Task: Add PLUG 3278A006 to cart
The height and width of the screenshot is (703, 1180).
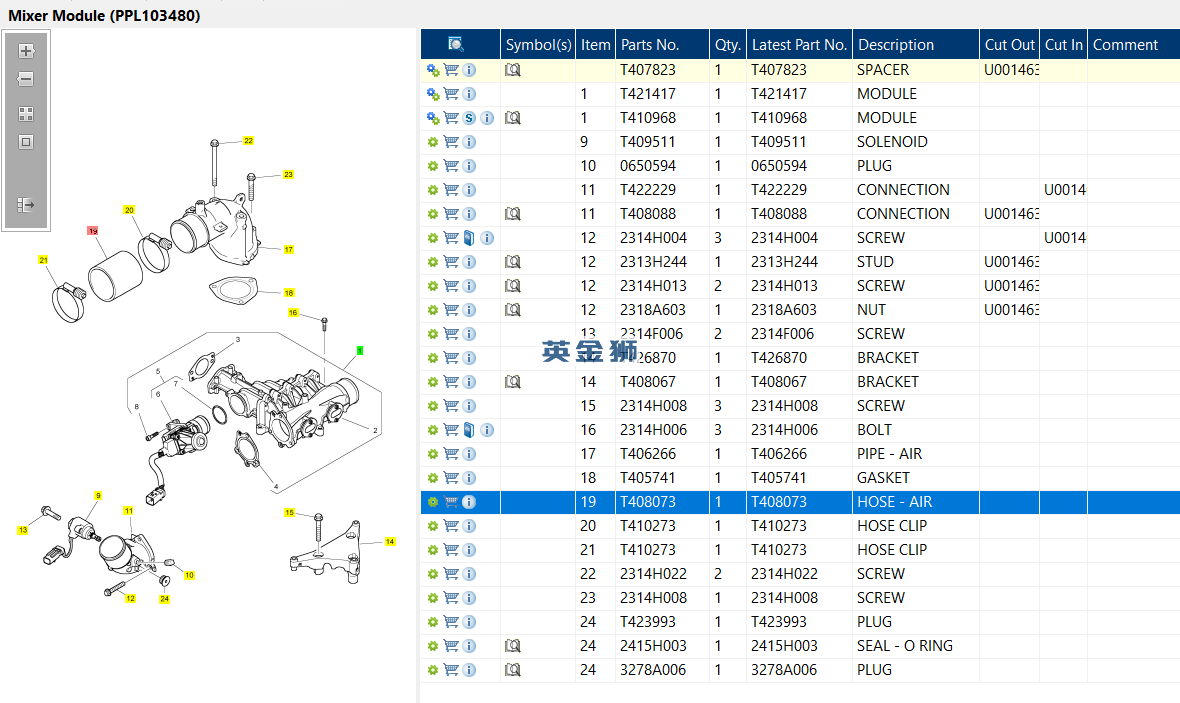Action: [x=451, y=670]
